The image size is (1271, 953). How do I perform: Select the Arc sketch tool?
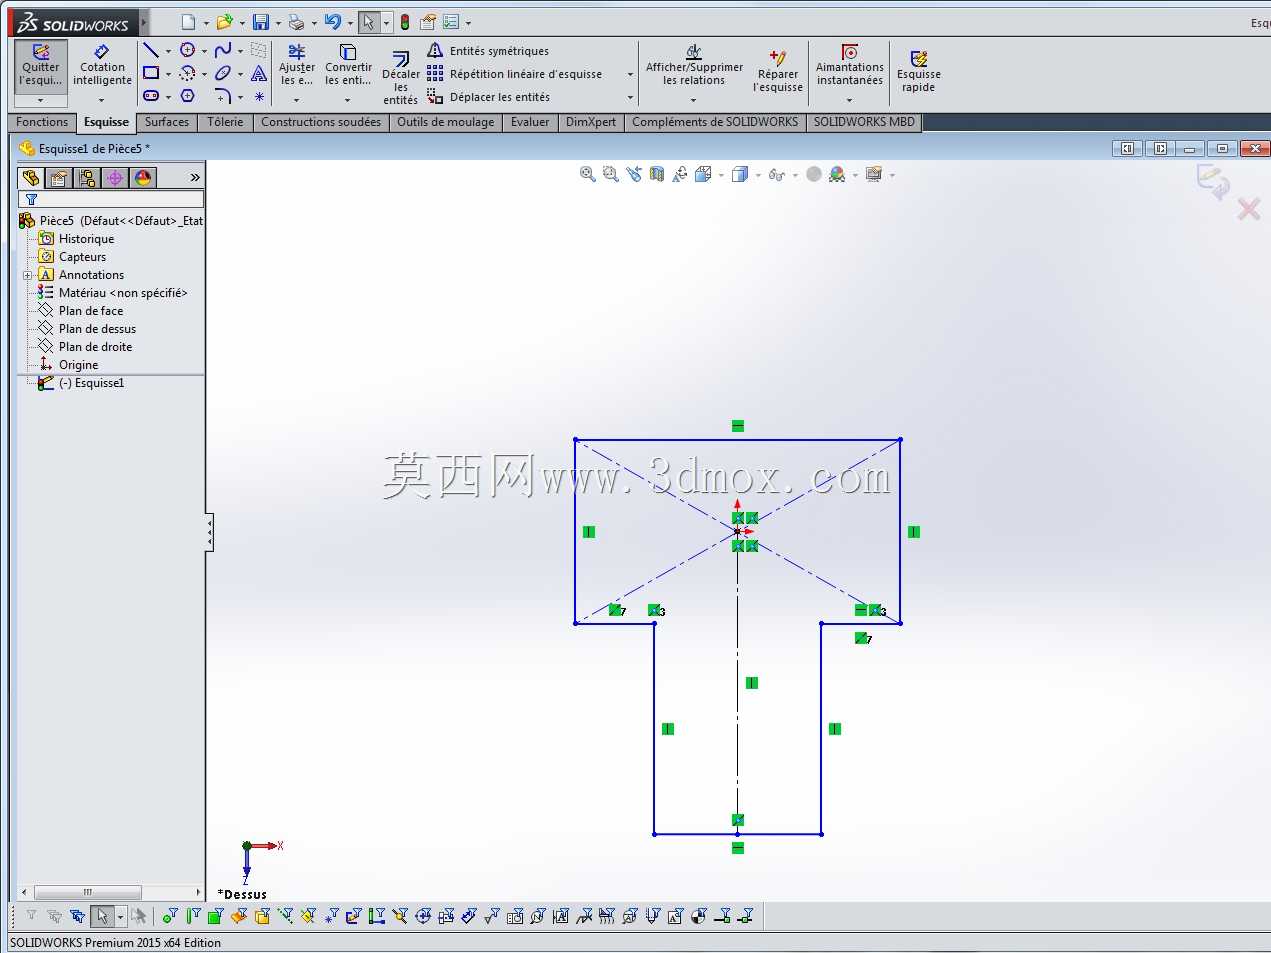point(187,73)
